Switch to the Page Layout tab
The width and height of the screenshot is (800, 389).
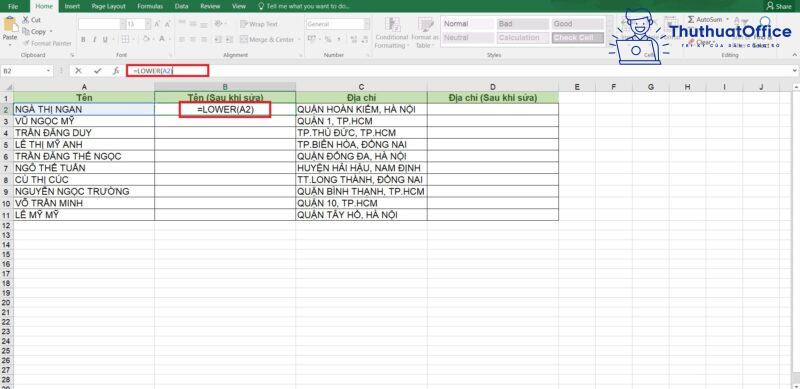(108, 6)
